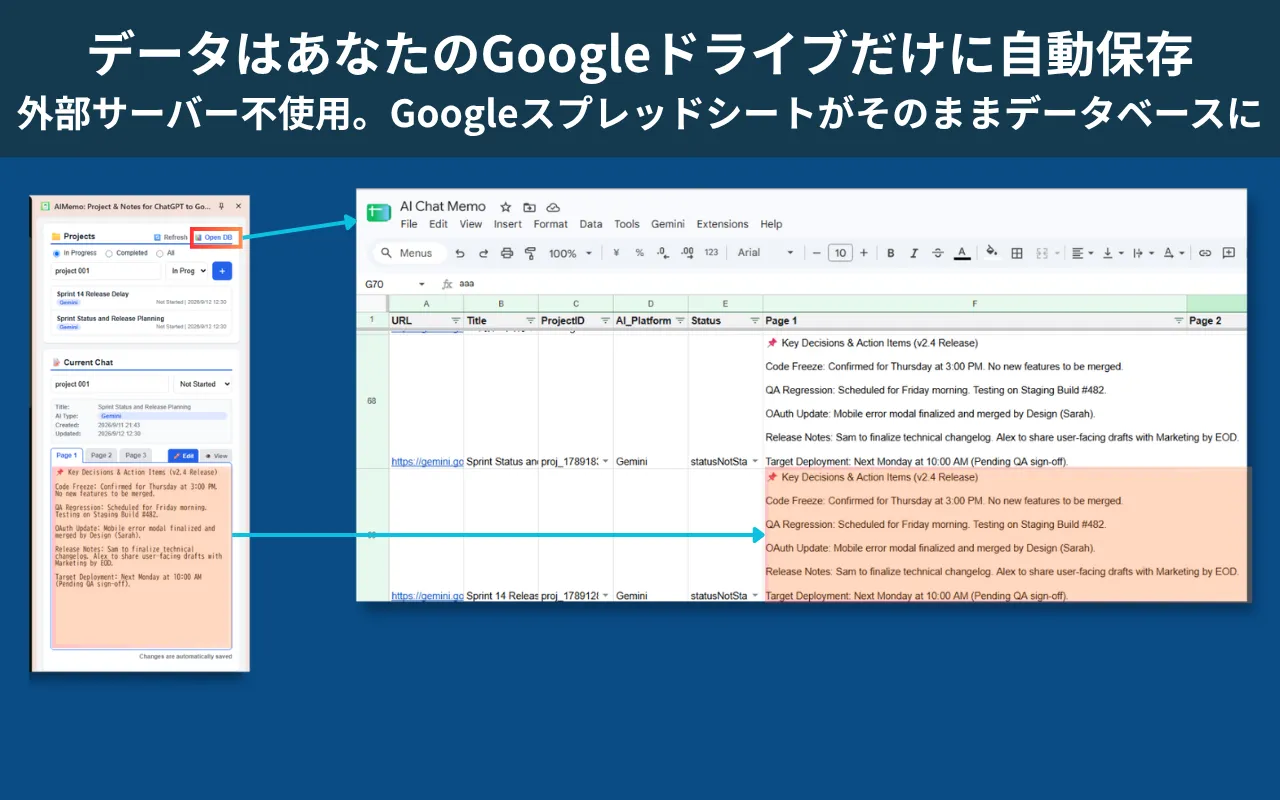Toggle filter on Status column header
The height and width of the screenshot is (800, 1280).
click(x=755, y=321)
